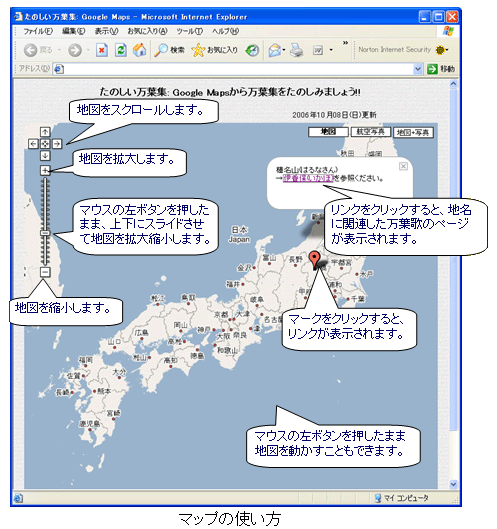Open the address bar dropdown arrow
The width and height of the screenshot is (497, 529).
[418, 69]
